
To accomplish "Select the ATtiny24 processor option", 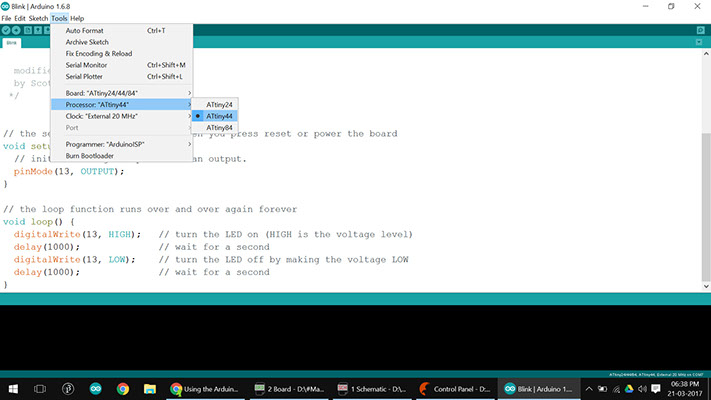I will click(215, 105).
